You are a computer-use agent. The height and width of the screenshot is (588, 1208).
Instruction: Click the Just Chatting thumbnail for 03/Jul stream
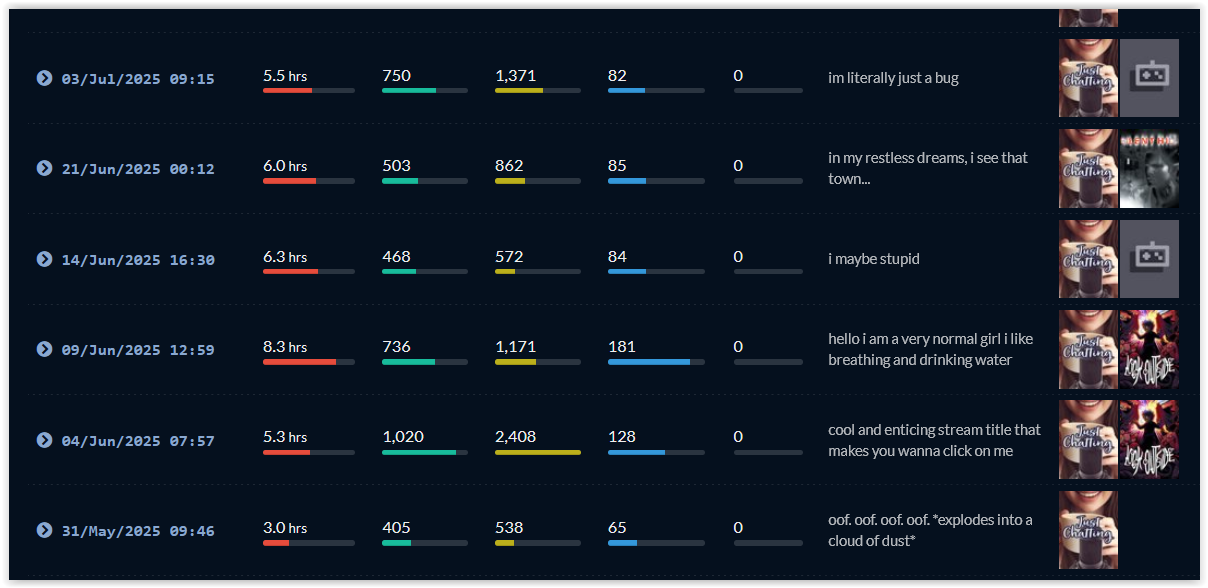point(1088,78)
